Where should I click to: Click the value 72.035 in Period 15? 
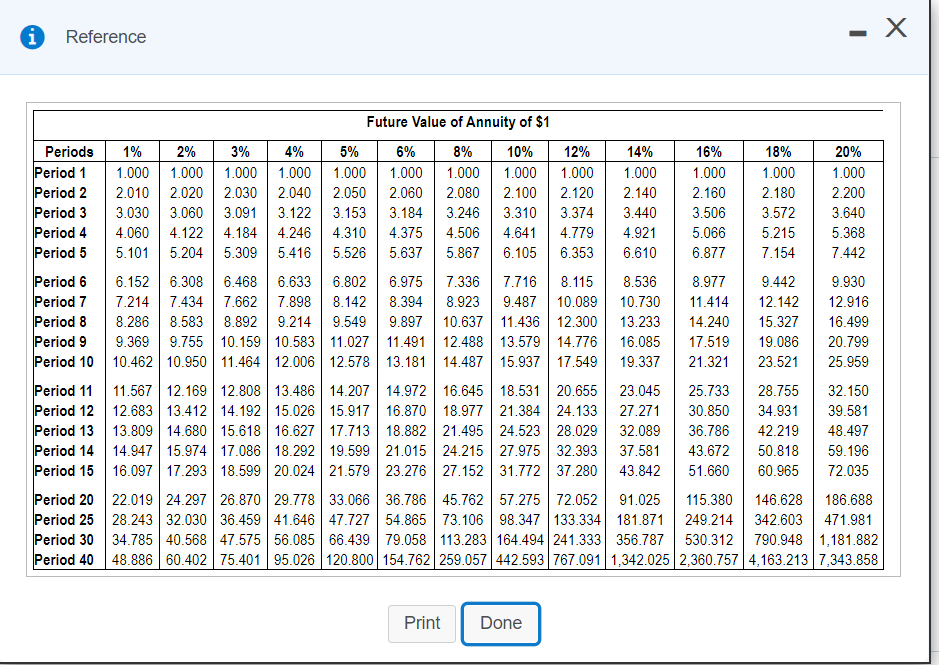click(x=848, y=471)
